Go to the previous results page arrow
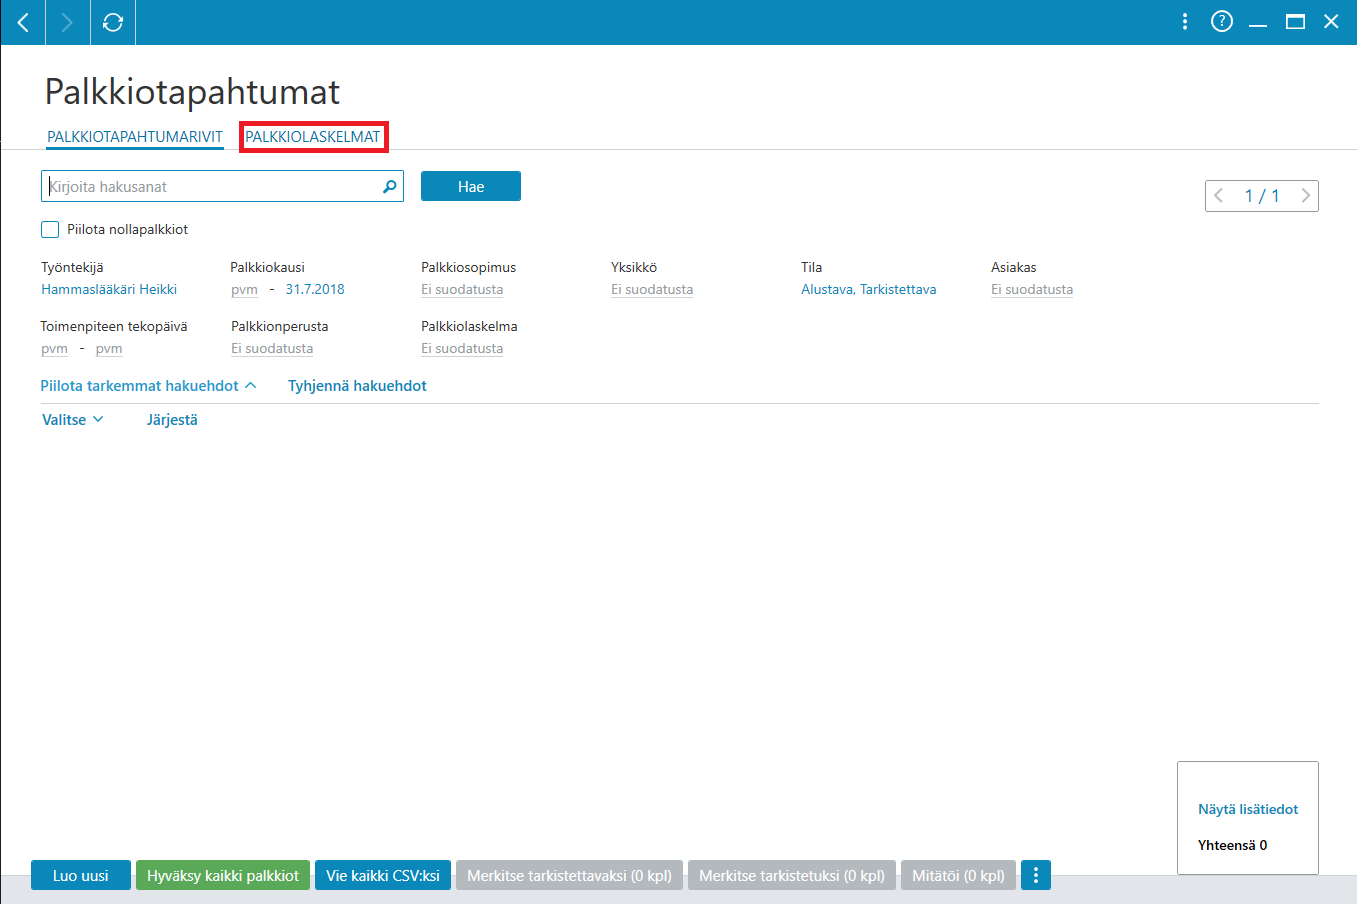Viewport: 1357px width, 904px height. (x=1219, y=196)
